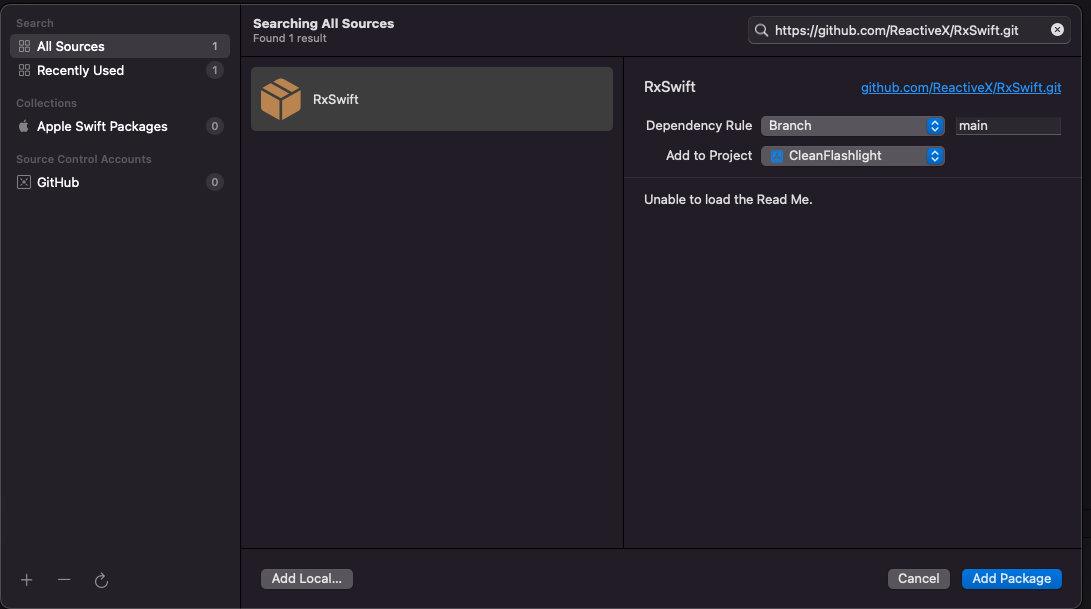The image size is (1091, 609).
Task: Click the 'Searching All Sources' title
Action: 324,24
